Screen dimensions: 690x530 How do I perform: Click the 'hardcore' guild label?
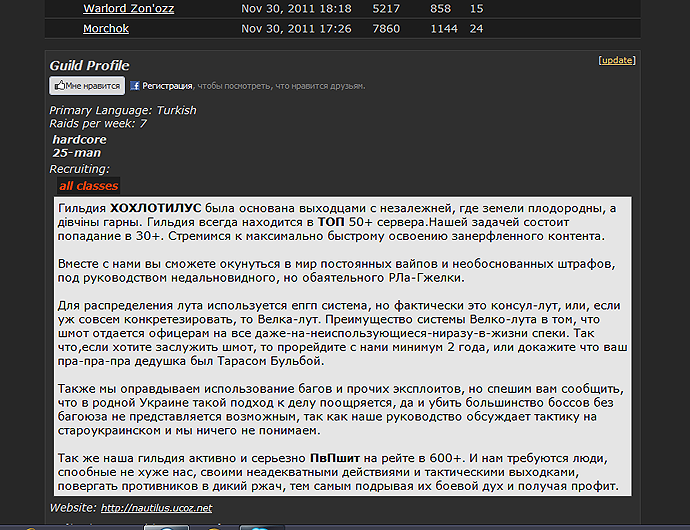click(79, 140)
